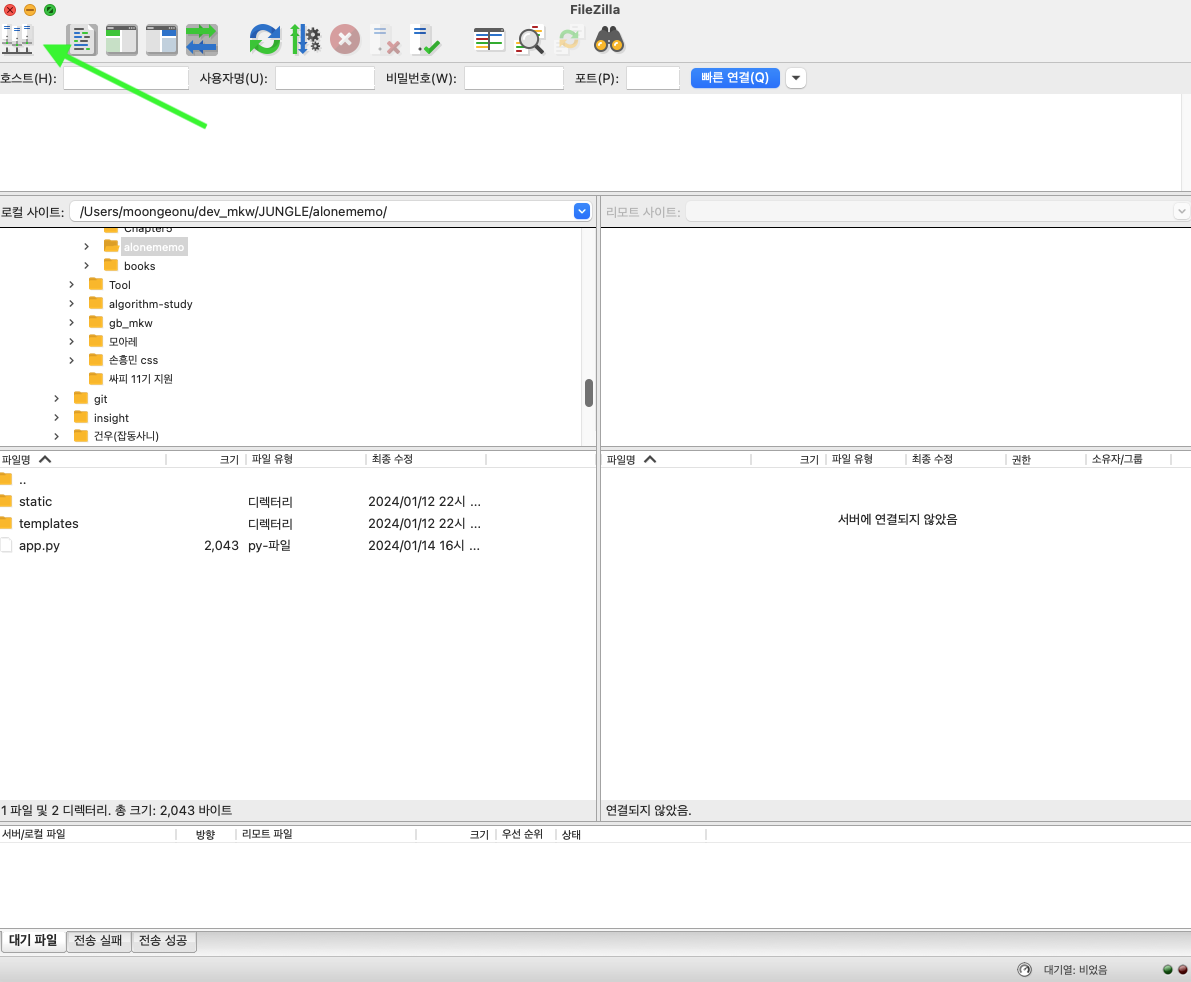Reconnect to last server icon
The height and width of the screenshot is (982, 1191).
(x=425, y=39)
